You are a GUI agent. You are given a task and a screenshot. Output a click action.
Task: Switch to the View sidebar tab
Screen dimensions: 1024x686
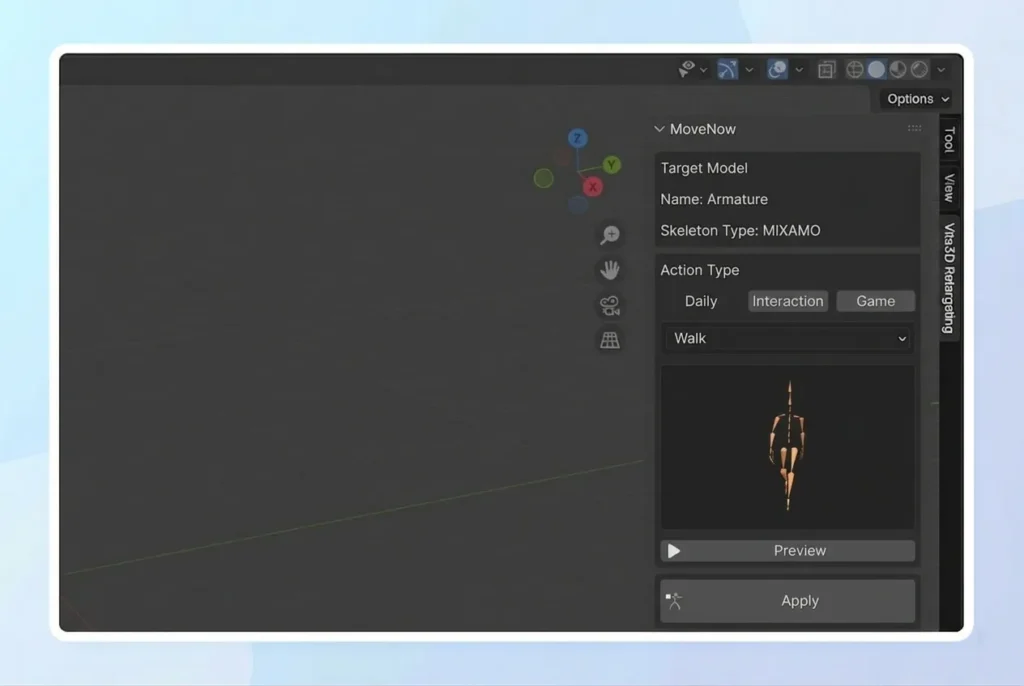949,188
